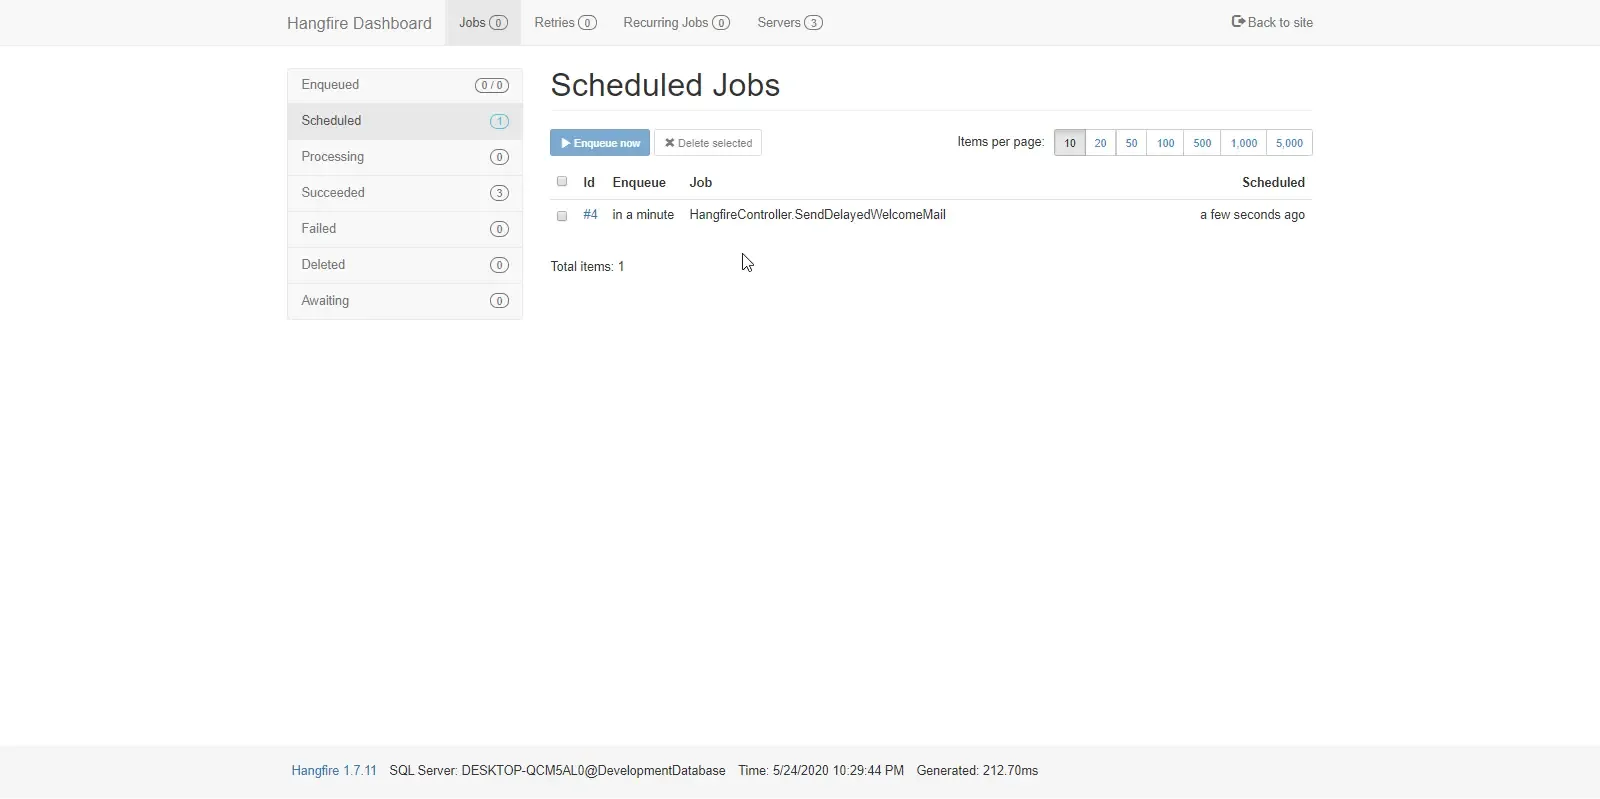Open the Awaiting jobs list

tap(404, 301)
